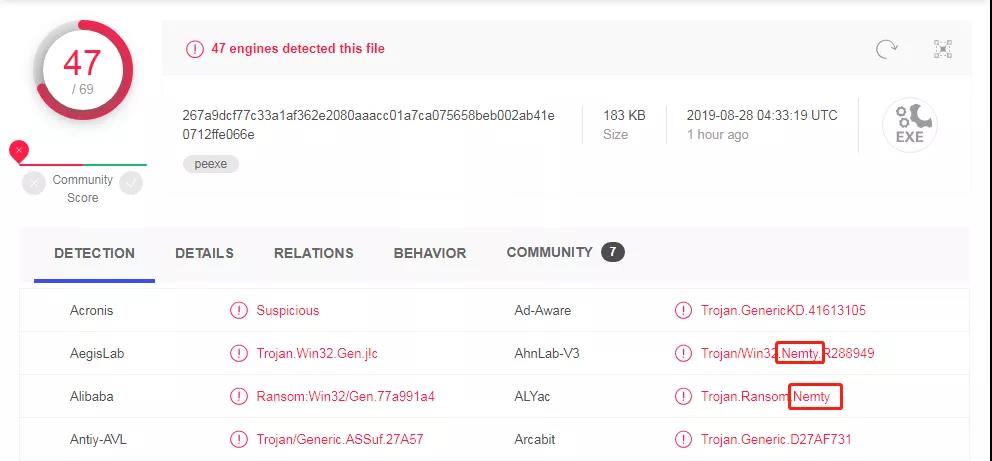This screenshot has width=992, height=461.
Task: Click the red community score marker pin
Action: click(19, 151)
